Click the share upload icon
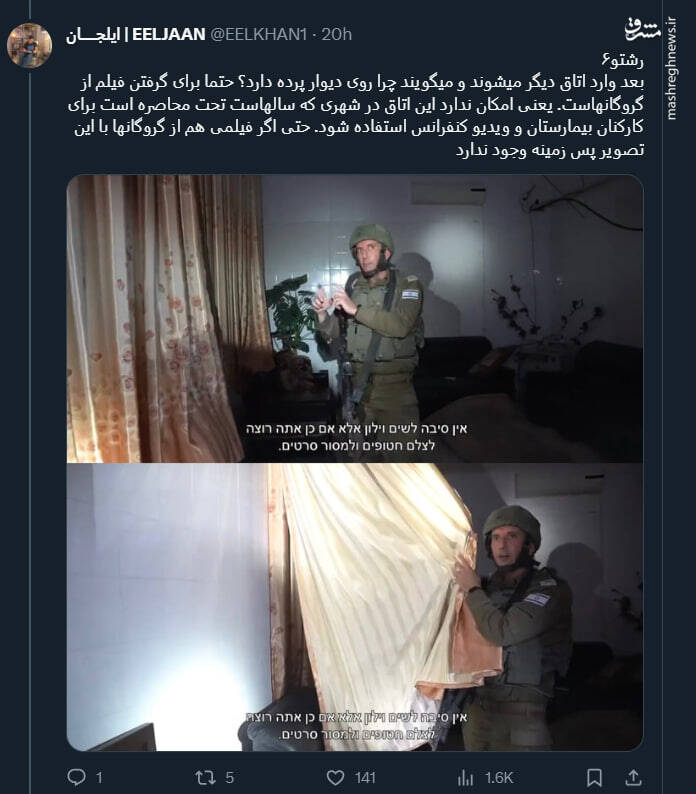The image size is (696, 794). pyautogui.click(x=633, y=777)
